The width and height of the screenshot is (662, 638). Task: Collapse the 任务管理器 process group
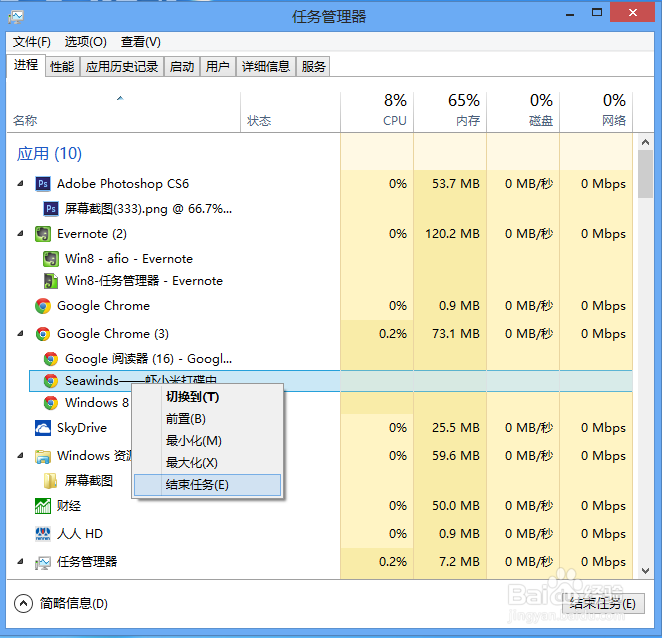20,562
